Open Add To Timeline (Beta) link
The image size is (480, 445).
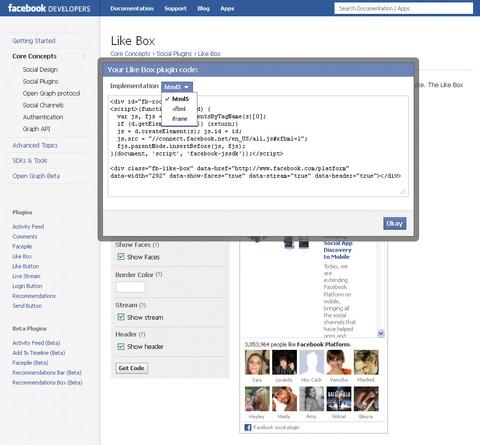(39, 353)
